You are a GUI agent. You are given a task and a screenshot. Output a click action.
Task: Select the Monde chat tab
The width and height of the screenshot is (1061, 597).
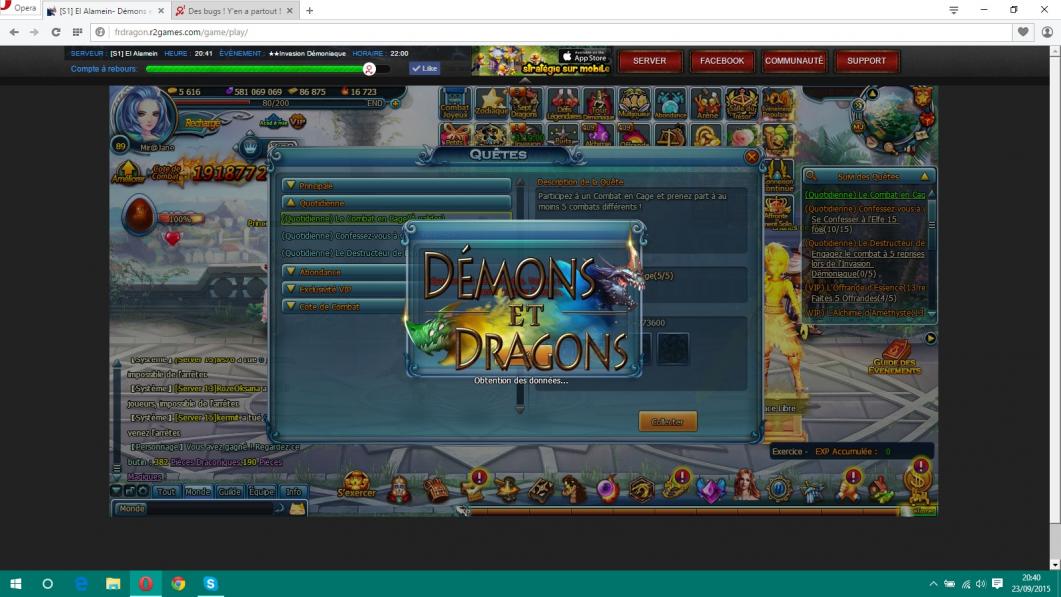pos(197,492)
